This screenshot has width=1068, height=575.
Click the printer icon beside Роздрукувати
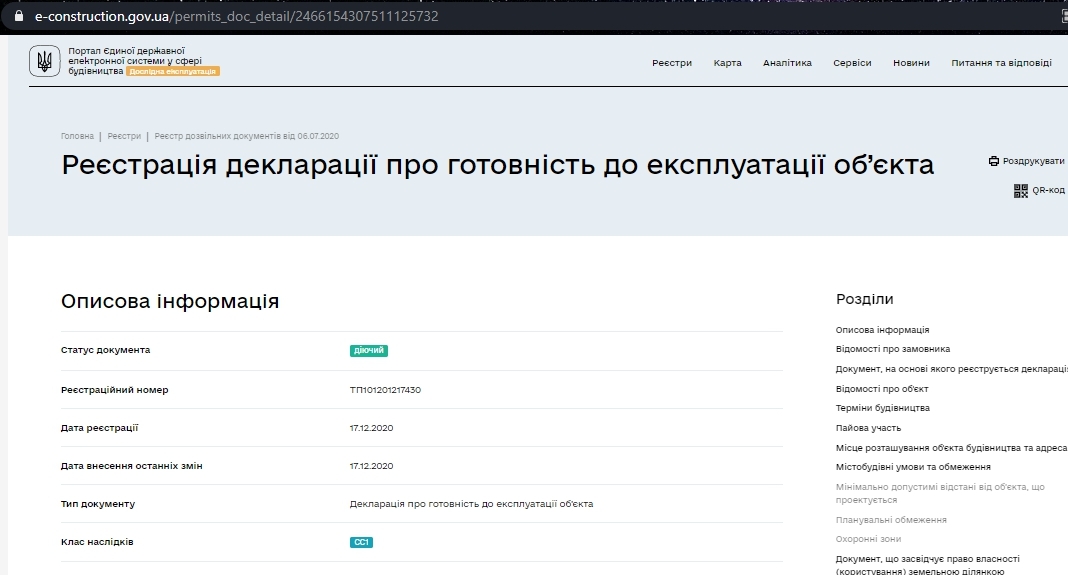click(x=994, y=161)
